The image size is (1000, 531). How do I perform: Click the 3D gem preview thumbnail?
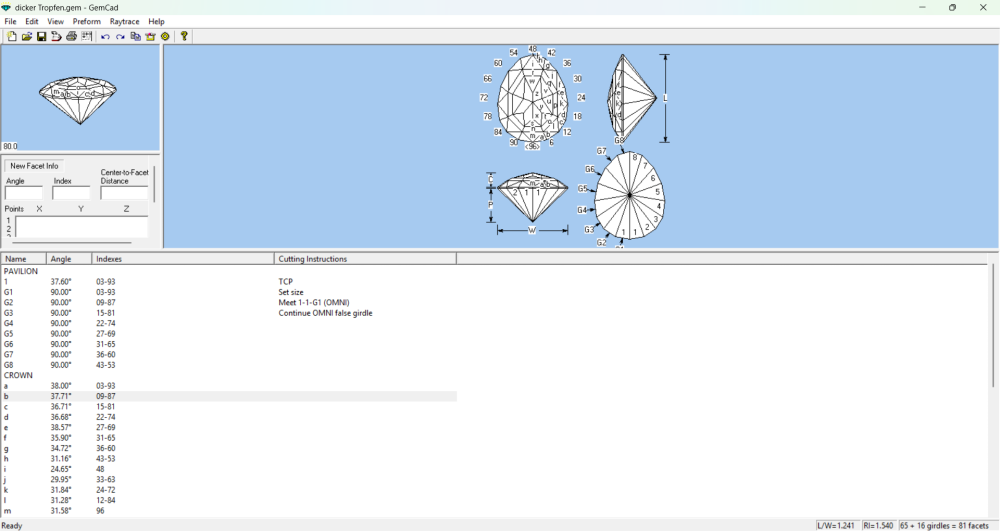[80, 97]
